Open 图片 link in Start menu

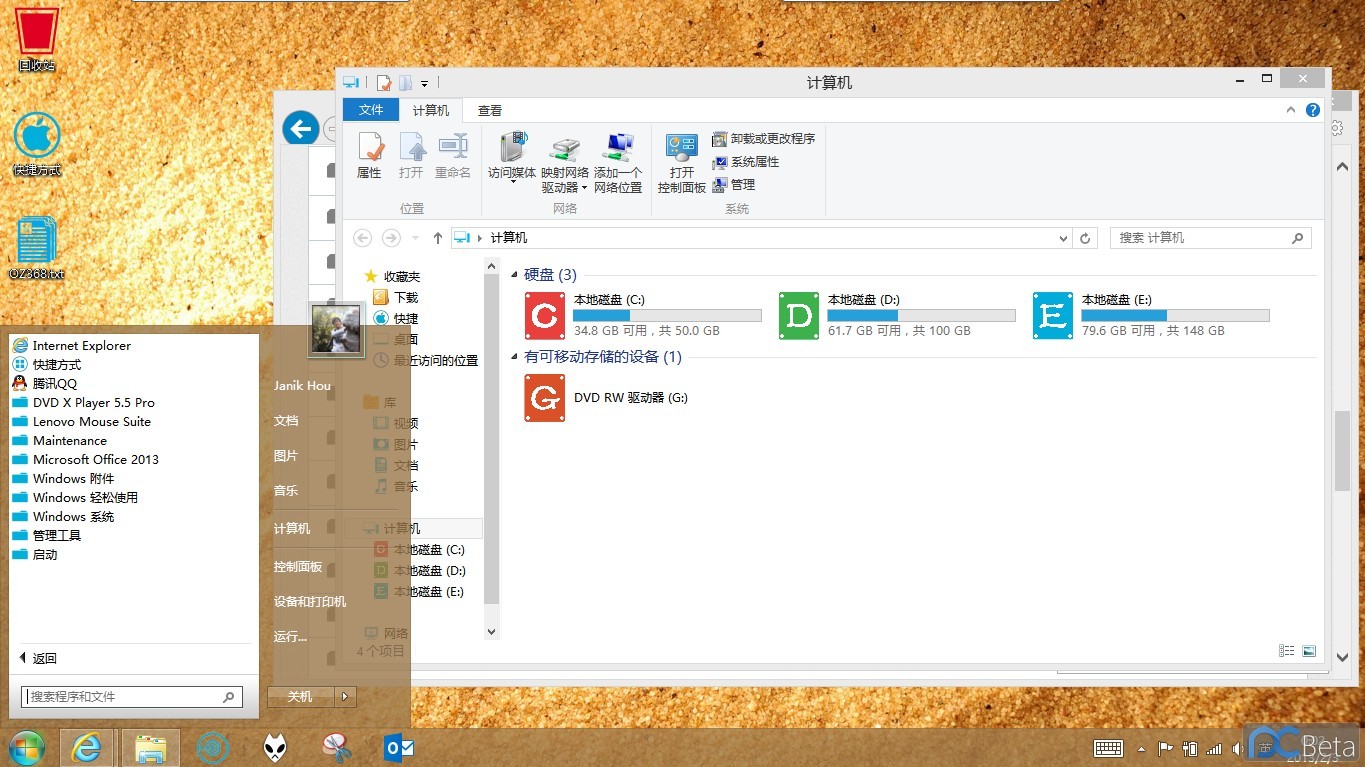point(286,456)
